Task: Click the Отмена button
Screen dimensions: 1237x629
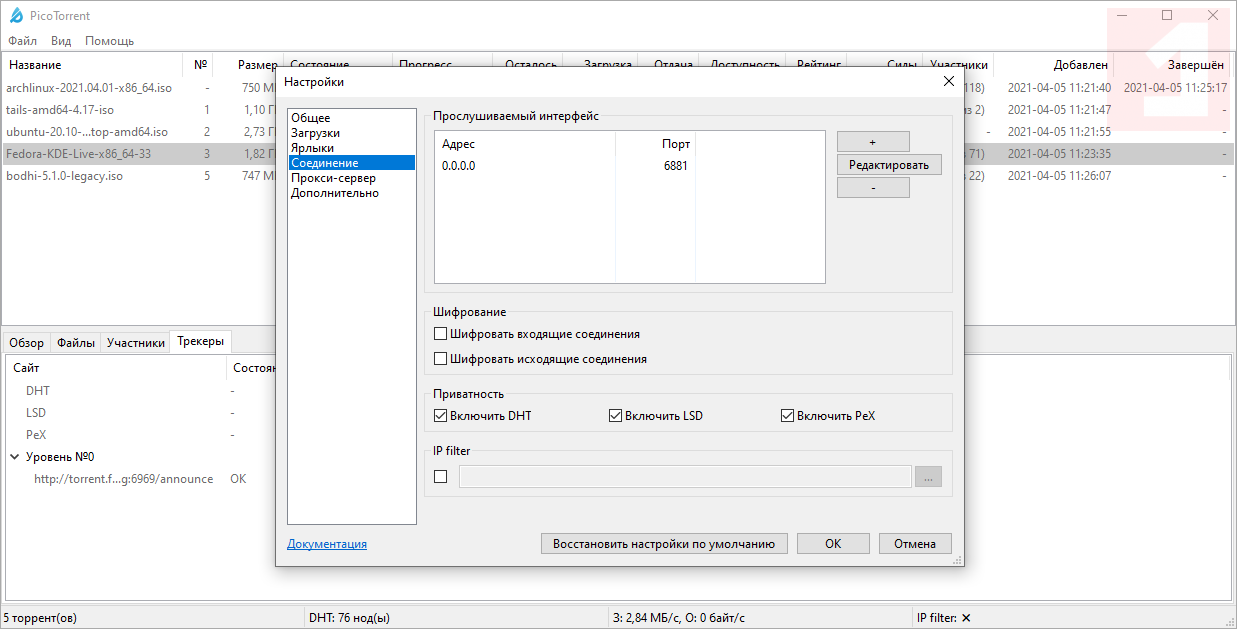Action: coord(915,544)
